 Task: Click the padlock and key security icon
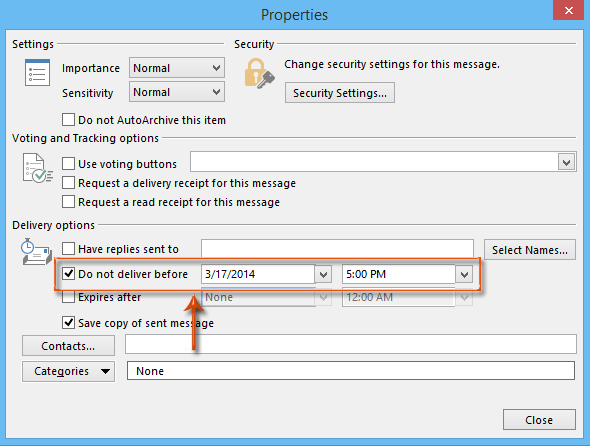point(259,73)
